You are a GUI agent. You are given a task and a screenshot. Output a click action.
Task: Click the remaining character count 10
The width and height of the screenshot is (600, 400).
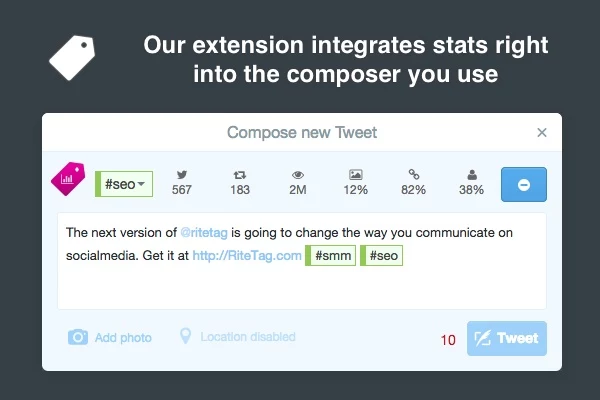(x=448, y=340)
